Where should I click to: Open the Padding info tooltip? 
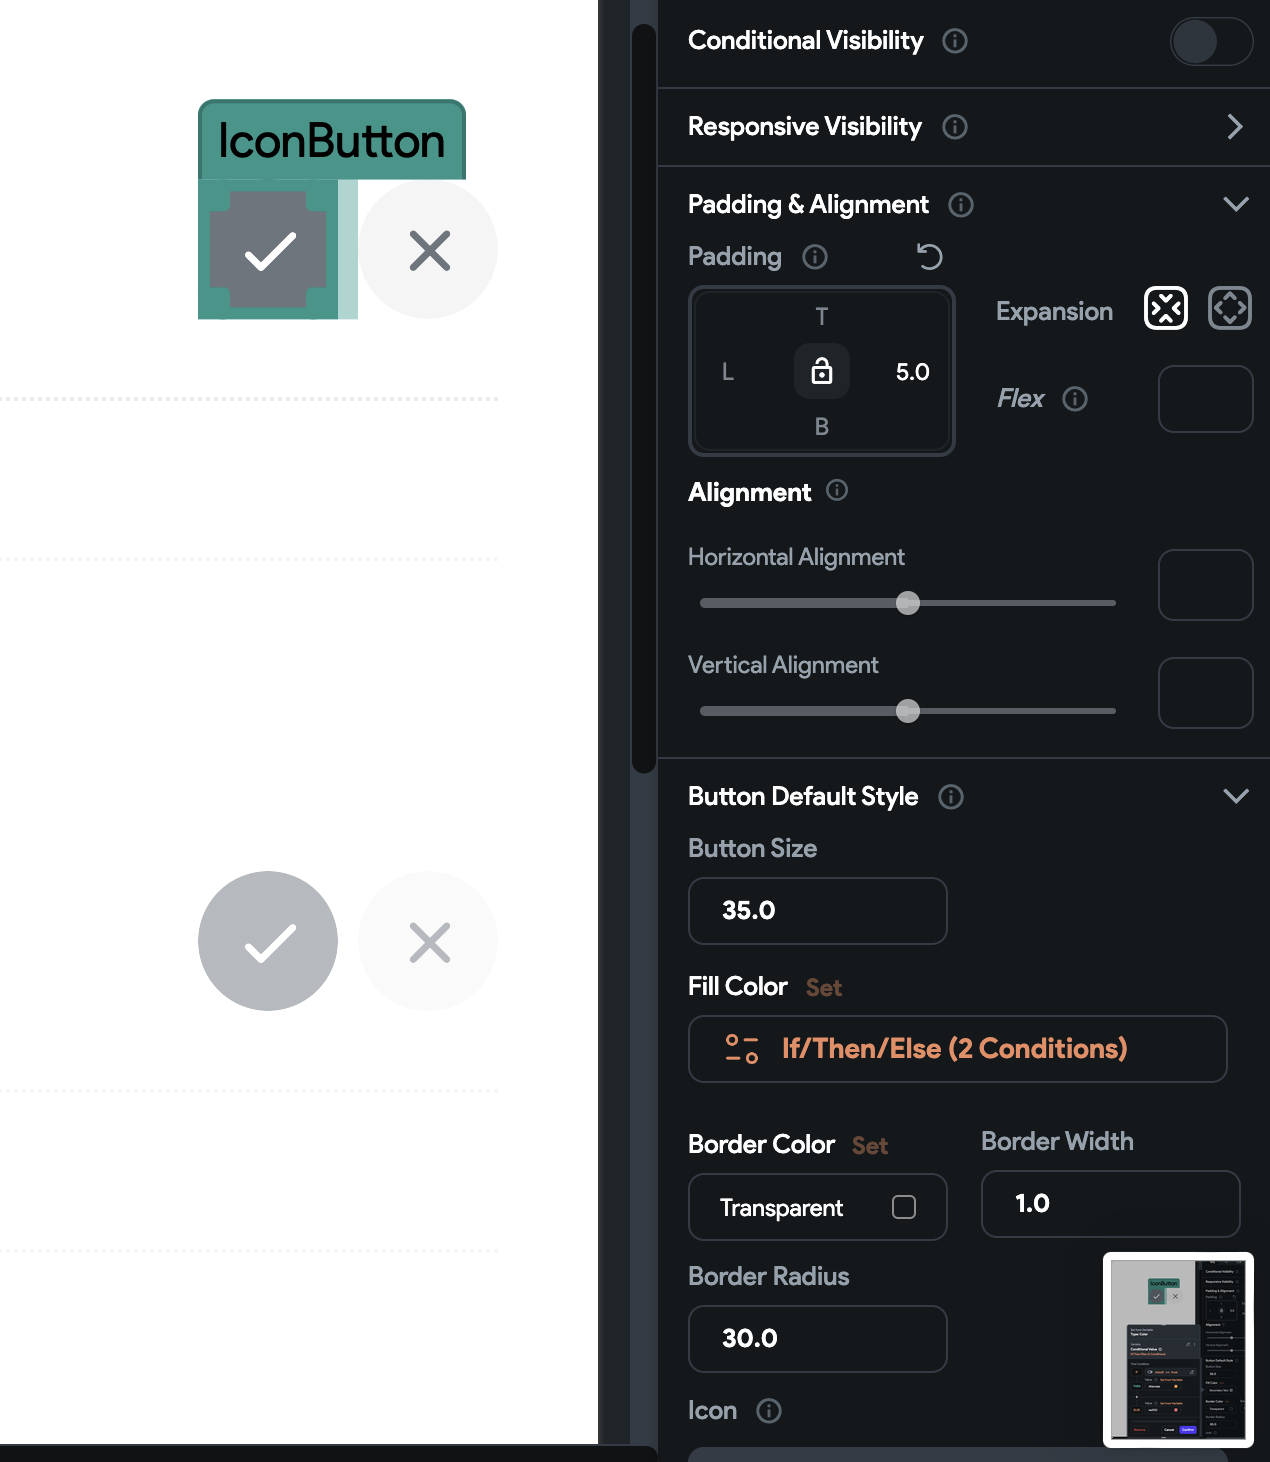click(815, 257)
